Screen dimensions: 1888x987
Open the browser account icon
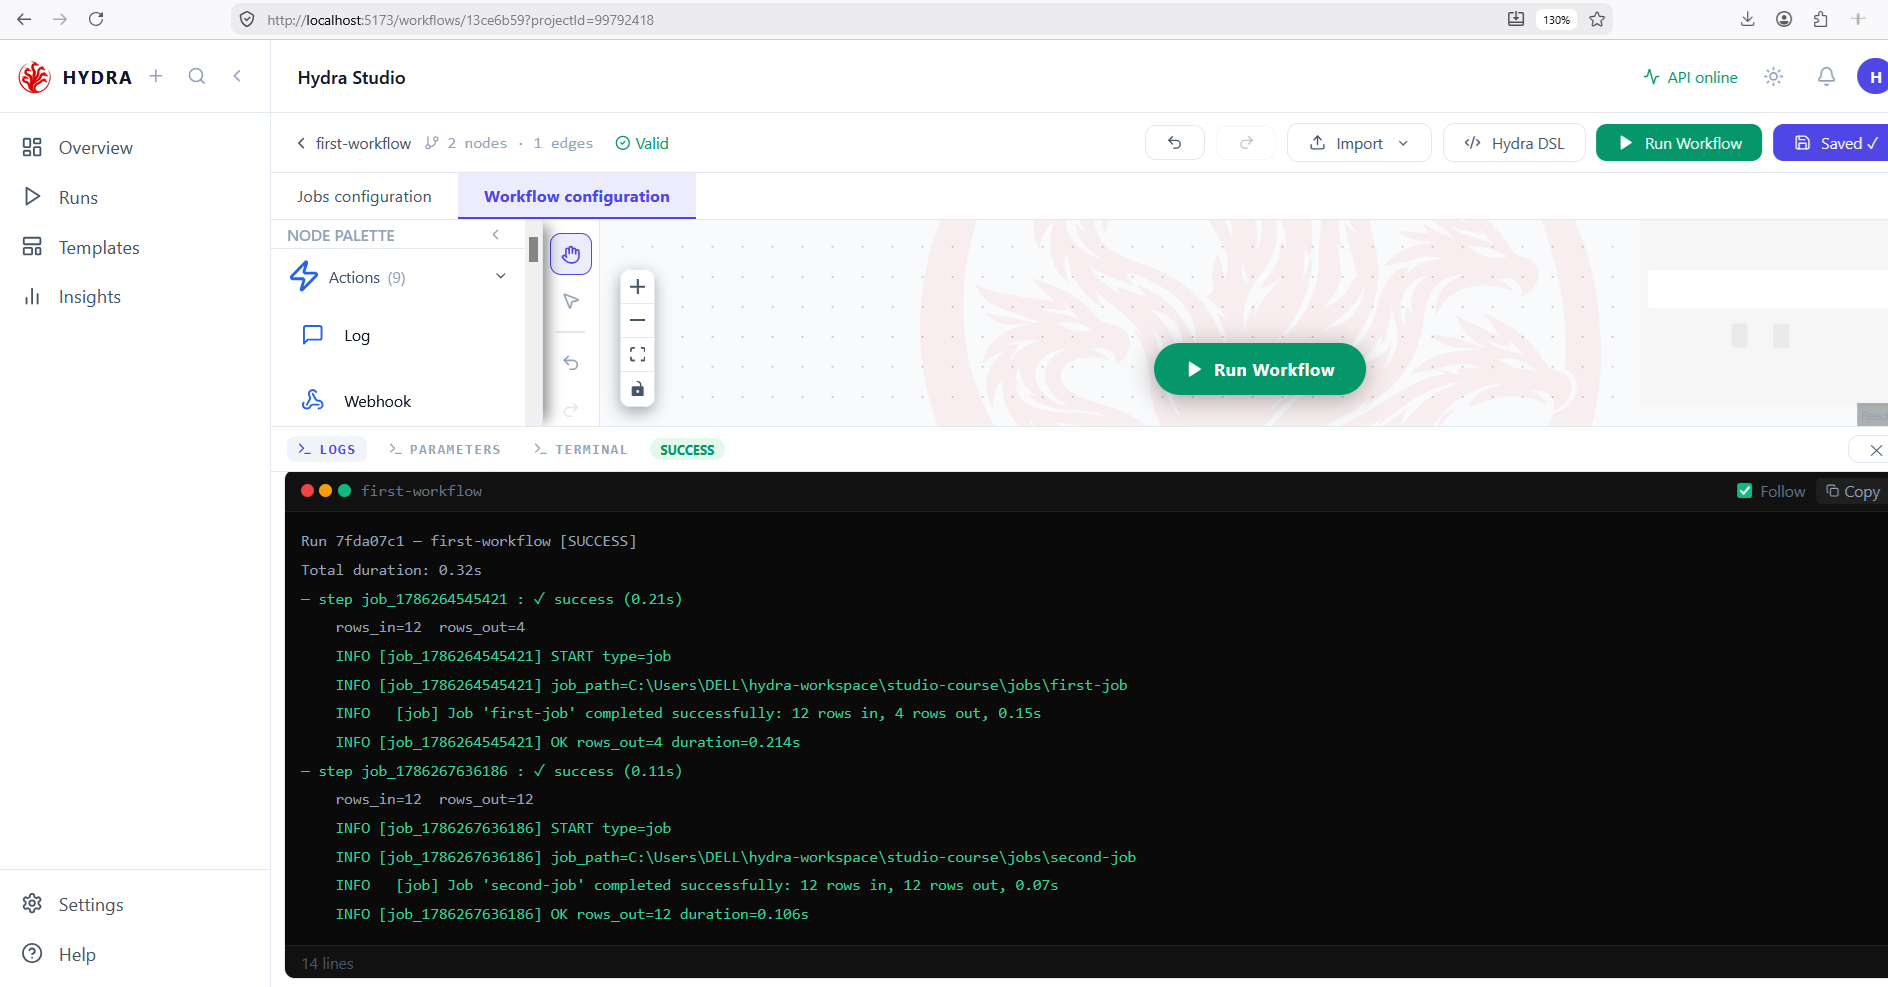[x=1784, y=19]
